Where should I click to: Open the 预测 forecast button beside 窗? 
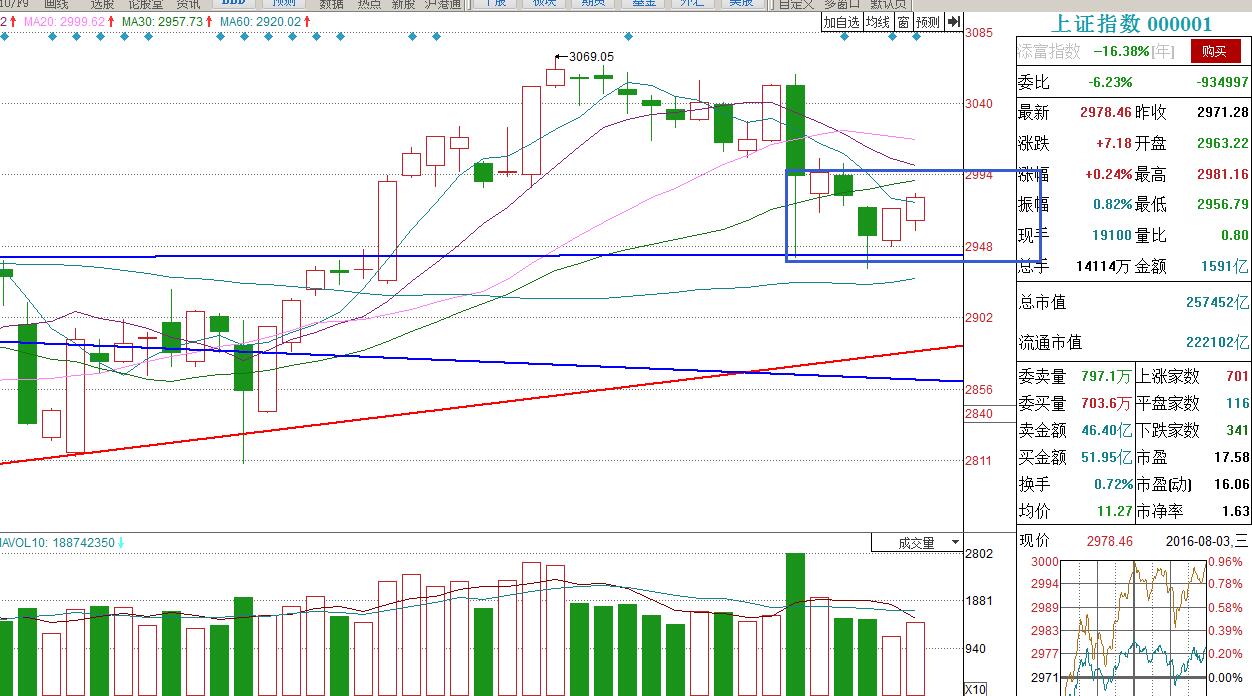pyautogui.click(x=928, y=22)
